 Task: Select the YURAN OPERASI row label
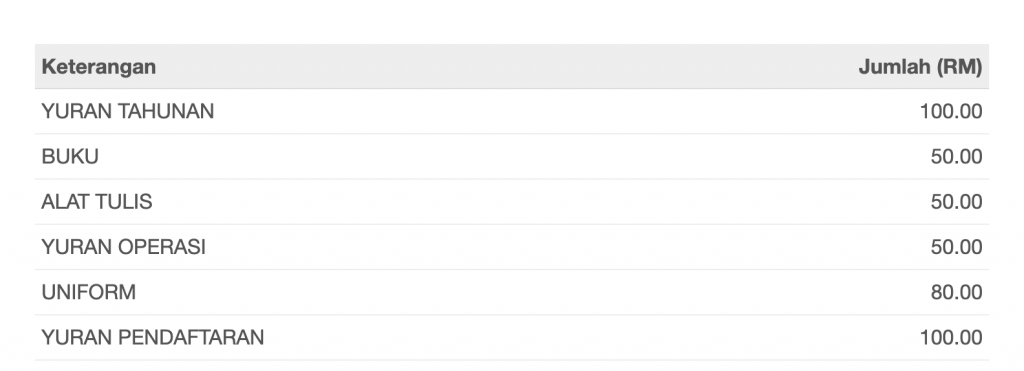point(123,247)
